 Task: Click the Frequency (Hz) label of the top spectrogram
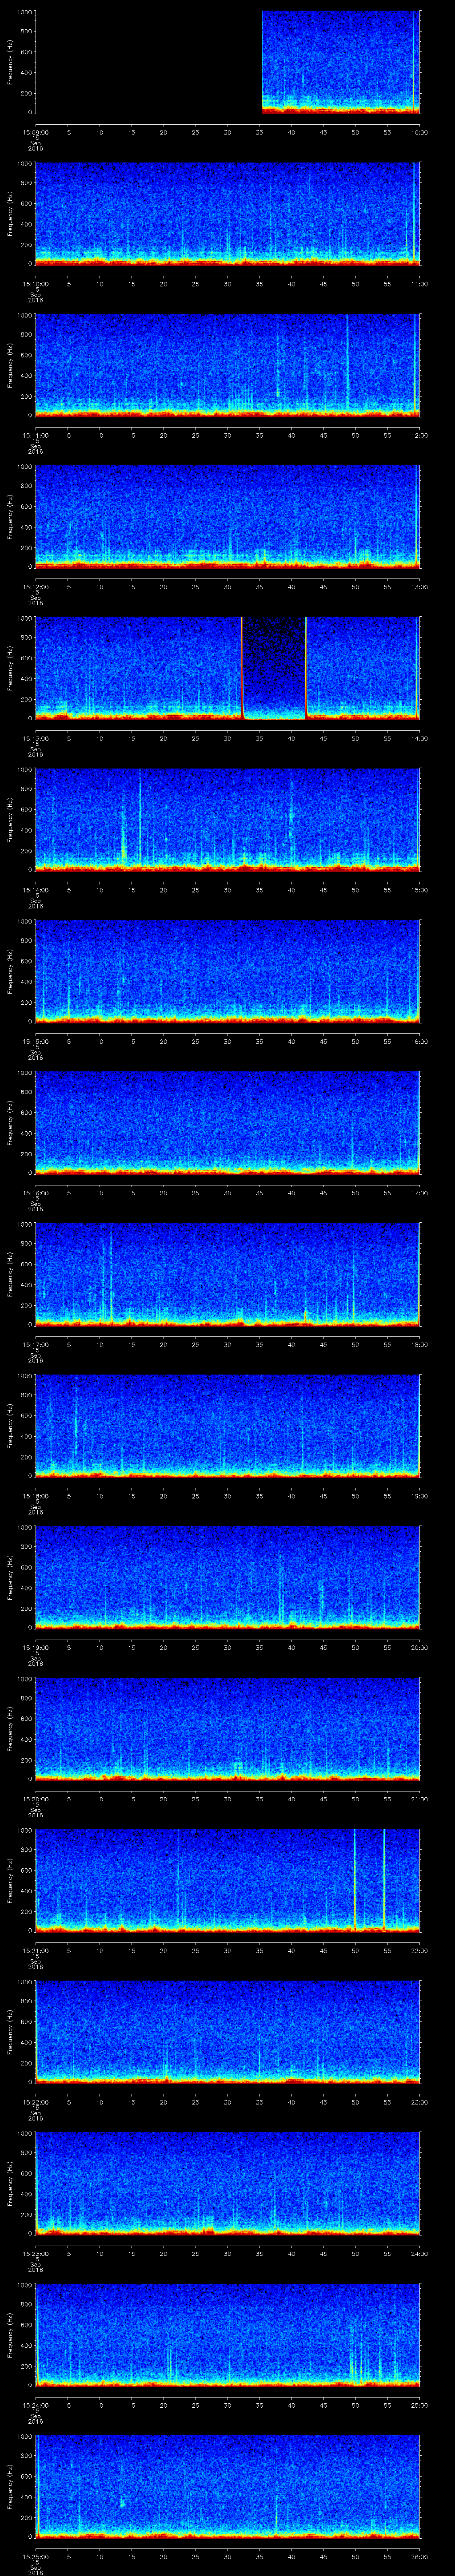tap(10, 62)
